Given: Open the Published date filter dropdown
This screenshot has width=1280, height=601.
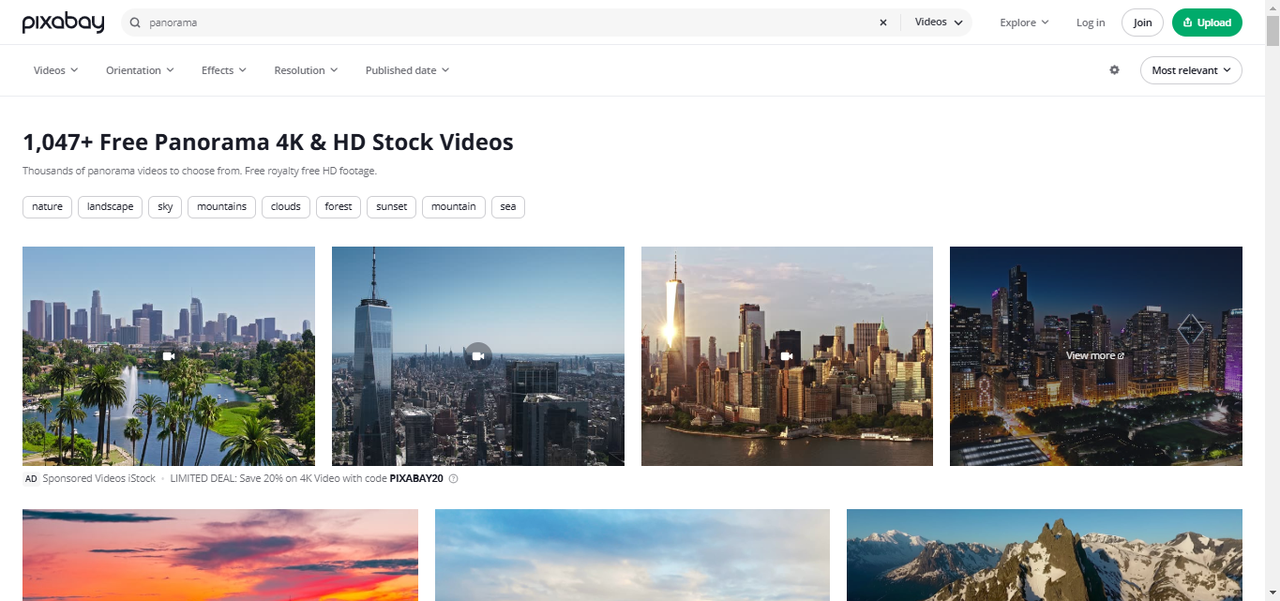Looking at the screenshot, I should point(407,70).
